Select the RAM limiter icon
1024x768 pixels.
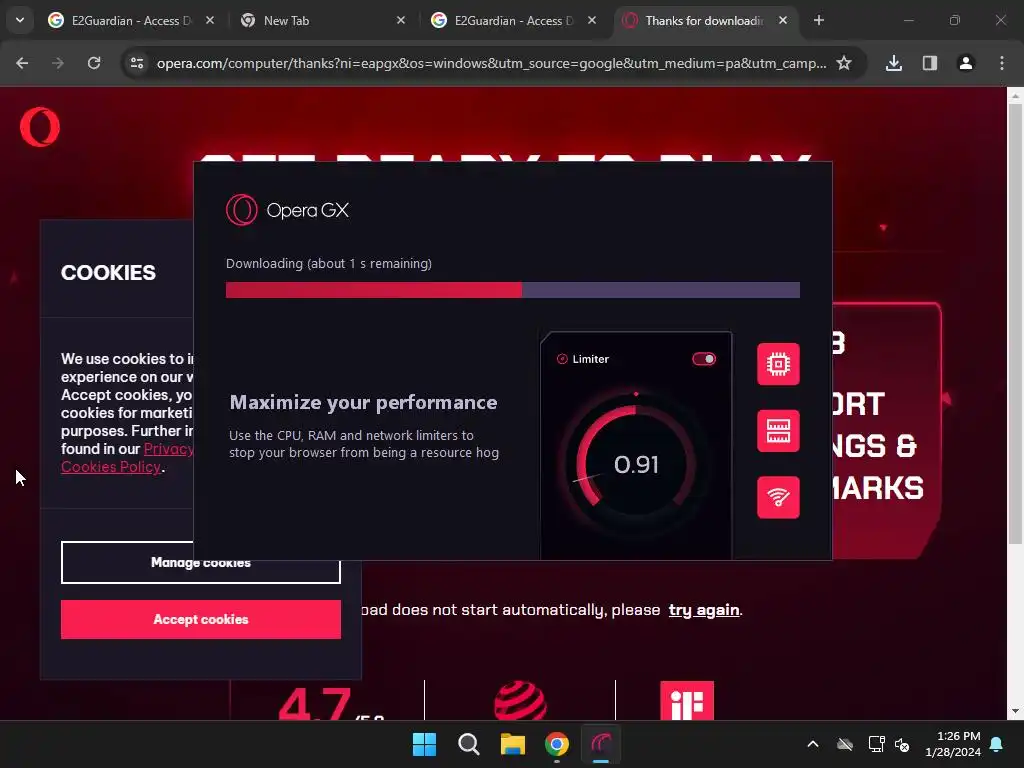pyautogui.click(x=778, y=431)
